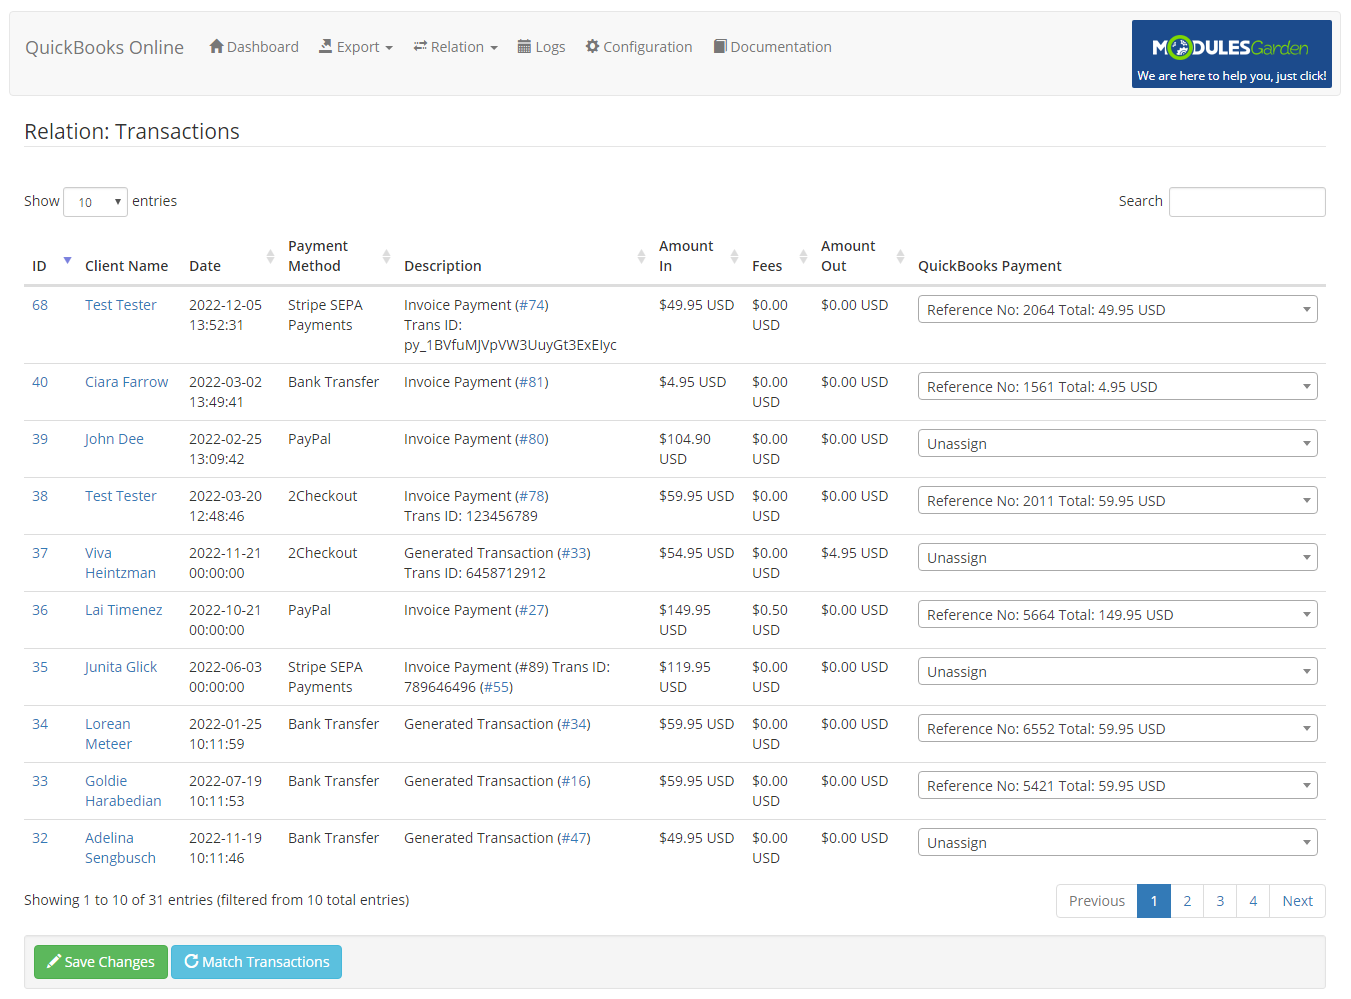
Task: Focus the Search input field
Action: (1247, 202)
